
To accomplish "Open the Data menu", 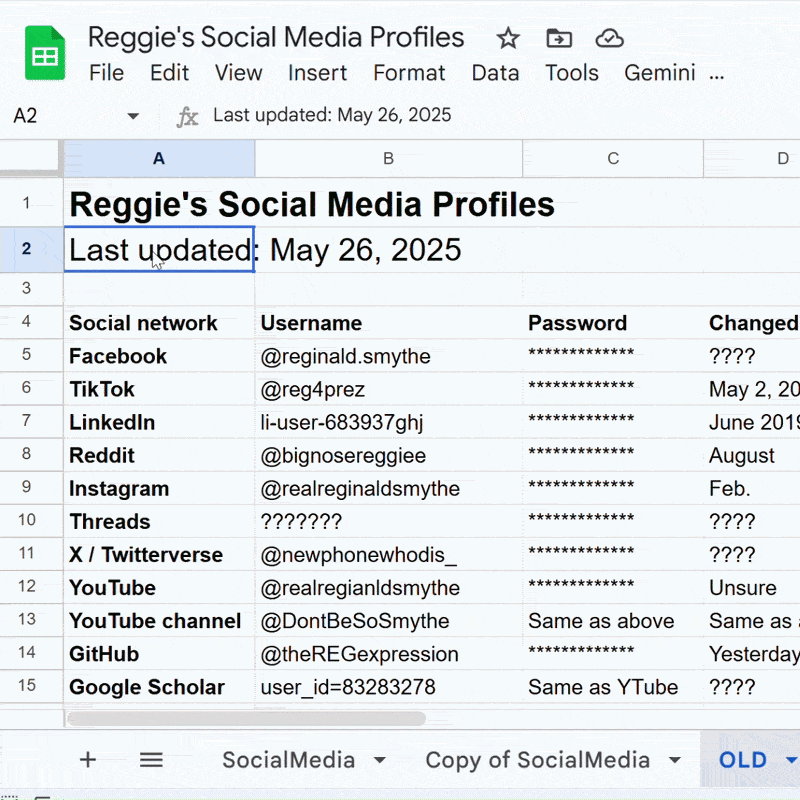I will tap(495, 73).
